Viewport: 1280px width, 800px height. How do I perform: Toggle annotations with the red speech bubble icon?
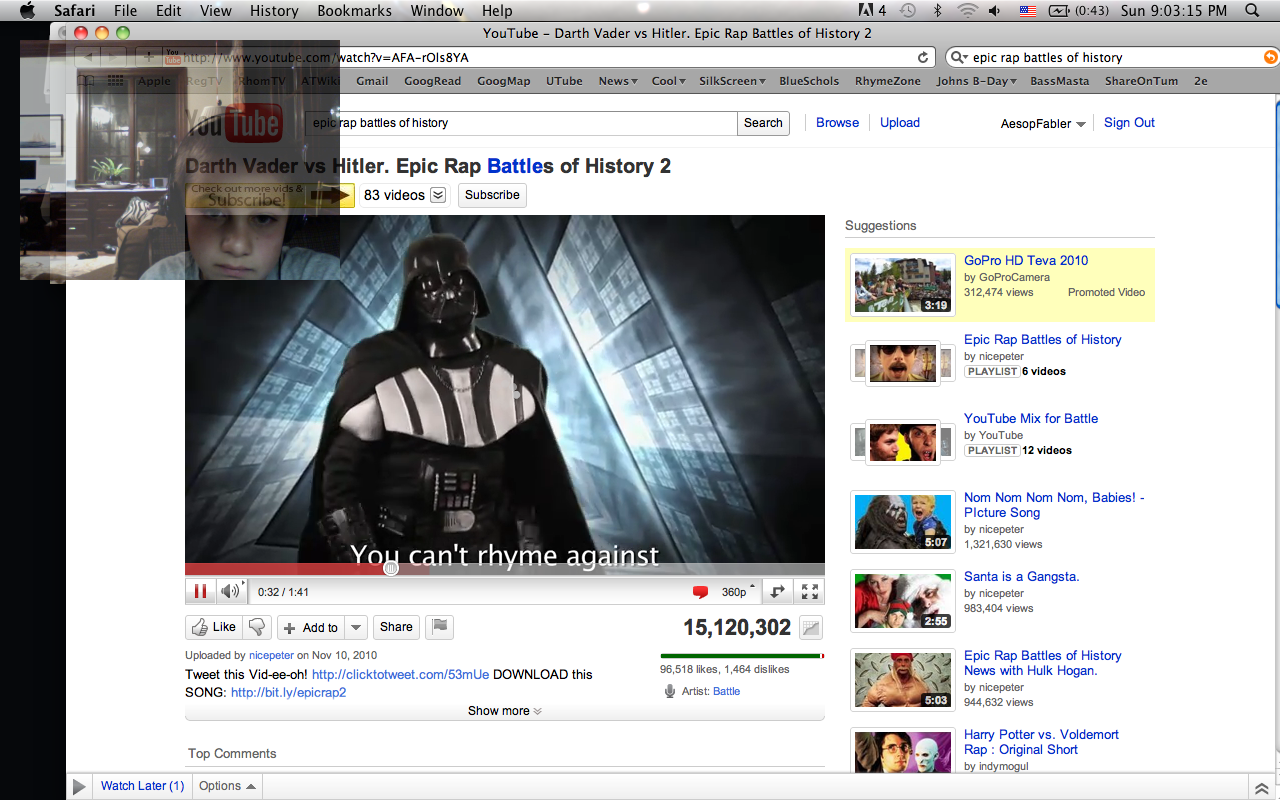click(x=700, y=592)
